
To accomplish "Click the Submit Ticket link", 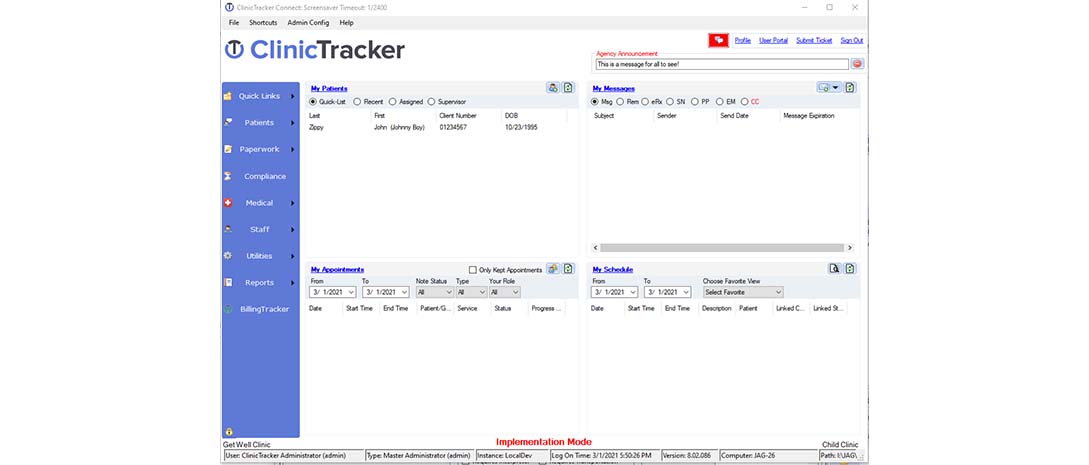I will click(814, 41).
